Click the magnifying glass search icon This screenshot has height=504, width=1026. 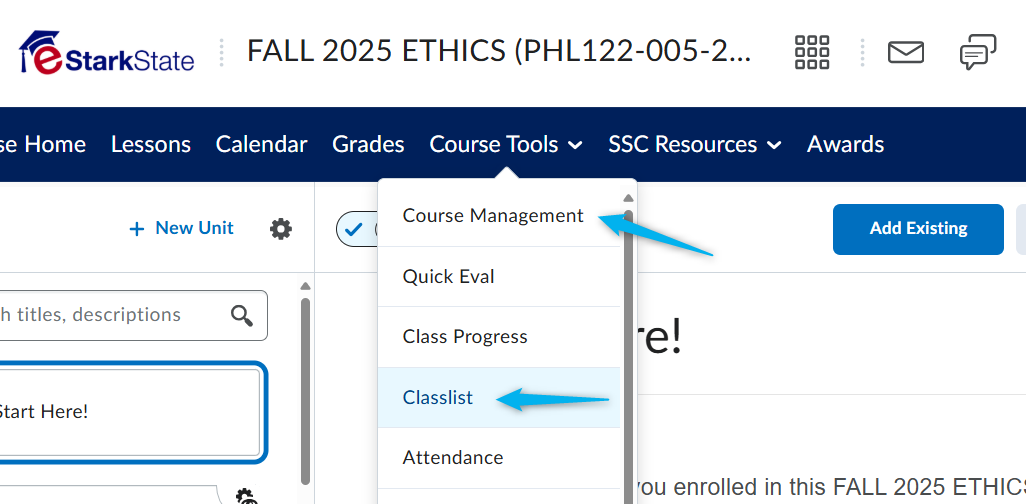pos(241,315)
